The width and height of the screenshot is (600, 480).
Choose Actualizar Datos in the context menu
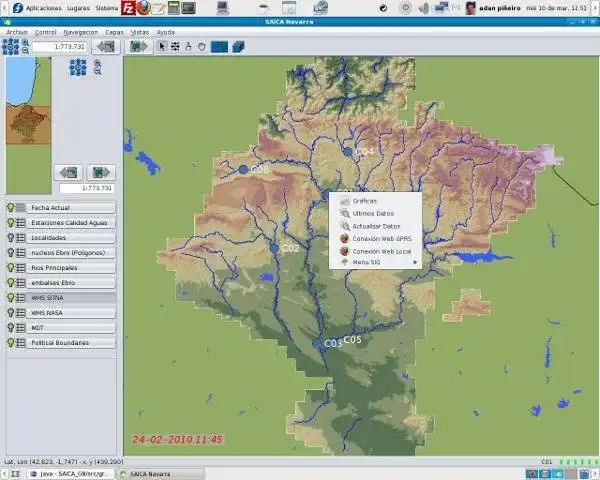(x=375, y=226)
